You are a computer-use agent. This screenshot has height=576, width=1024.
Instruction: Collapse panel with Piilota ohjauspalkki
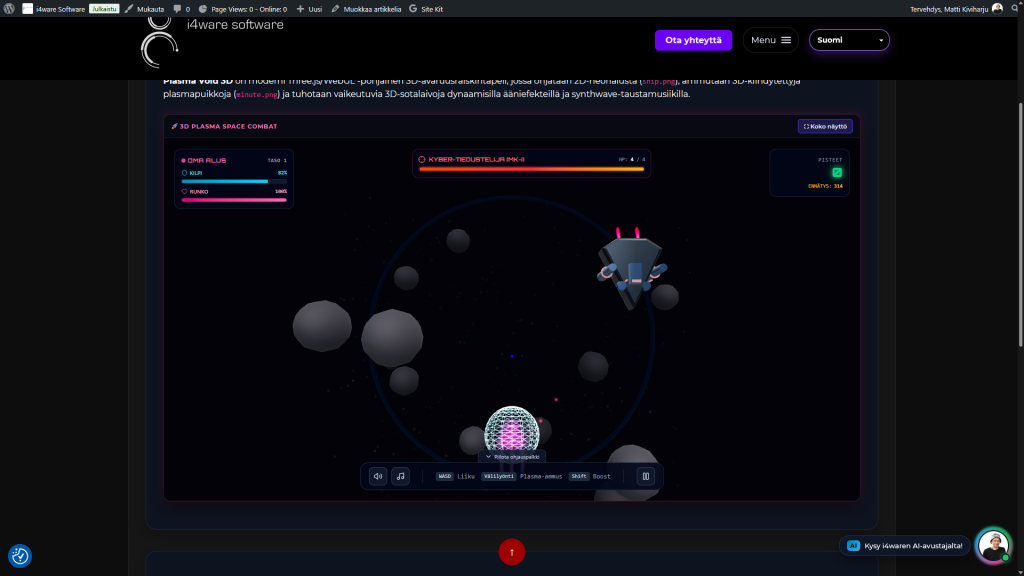point(512,456)
